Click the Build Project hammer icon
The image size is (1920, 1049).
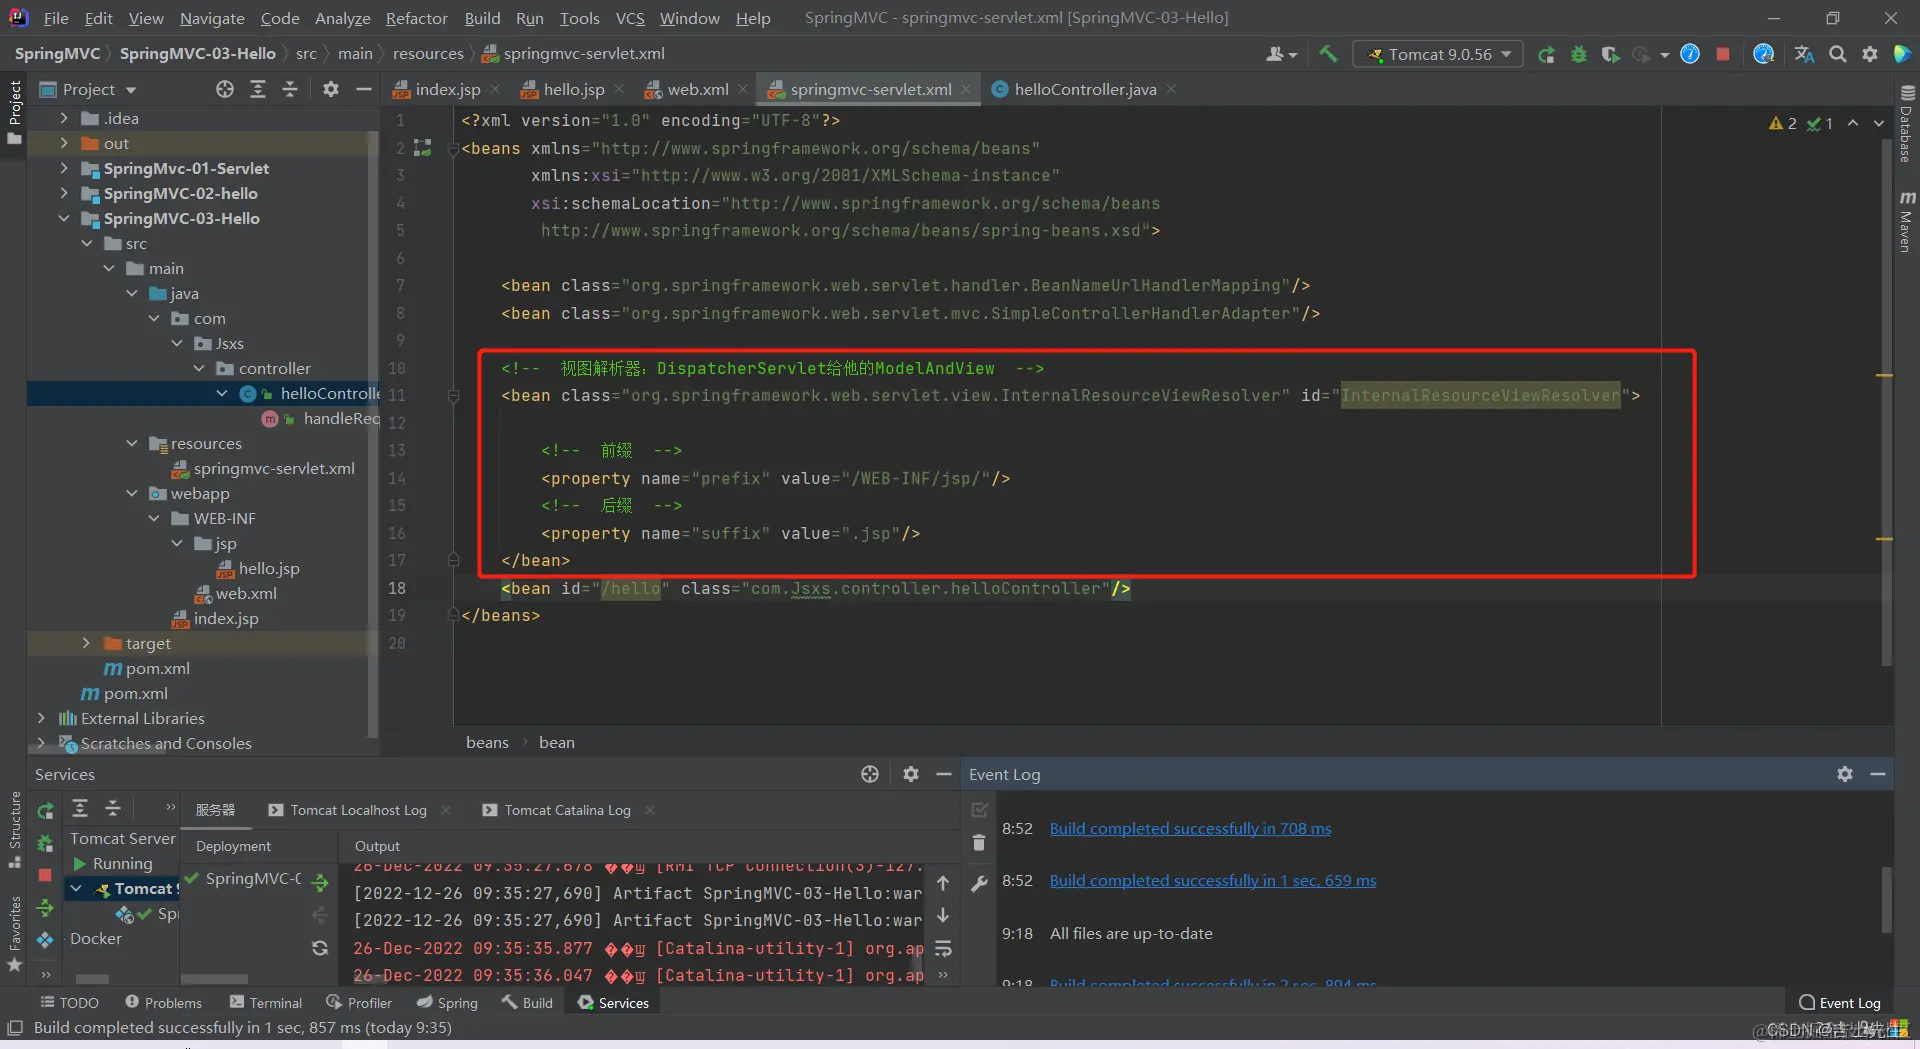click(1328, 54)
